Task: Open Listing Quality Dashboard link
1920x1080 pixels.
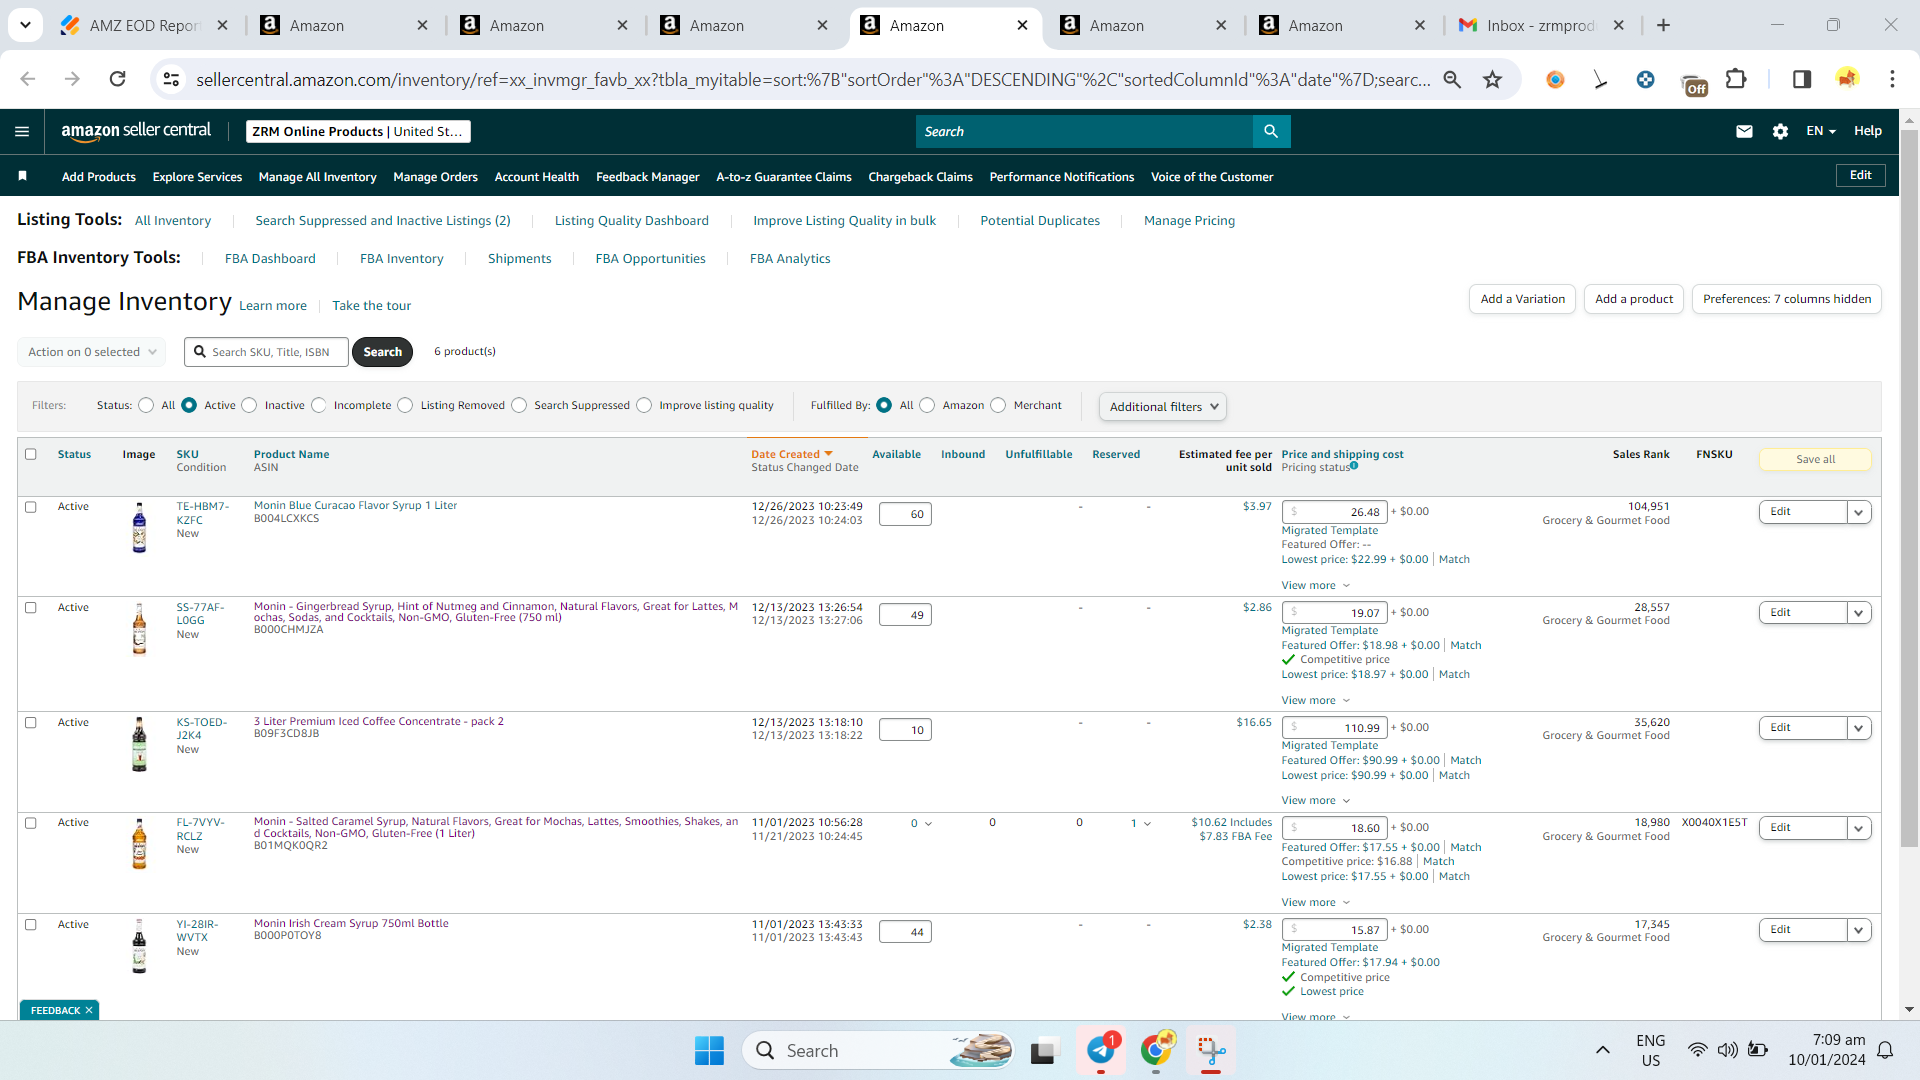Action: pyautogui.click(x=631, y=221)
